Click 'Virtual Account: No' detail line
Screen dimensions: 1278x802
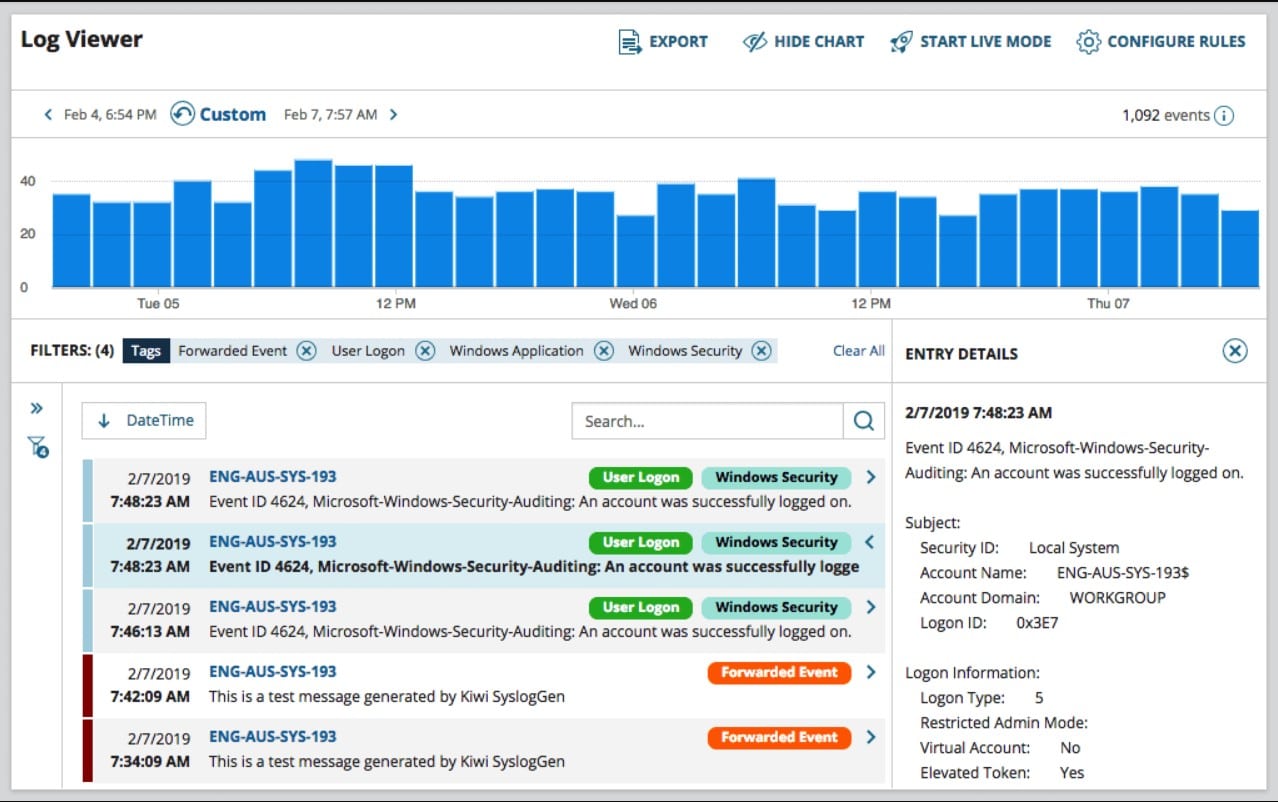[1000, 748]
